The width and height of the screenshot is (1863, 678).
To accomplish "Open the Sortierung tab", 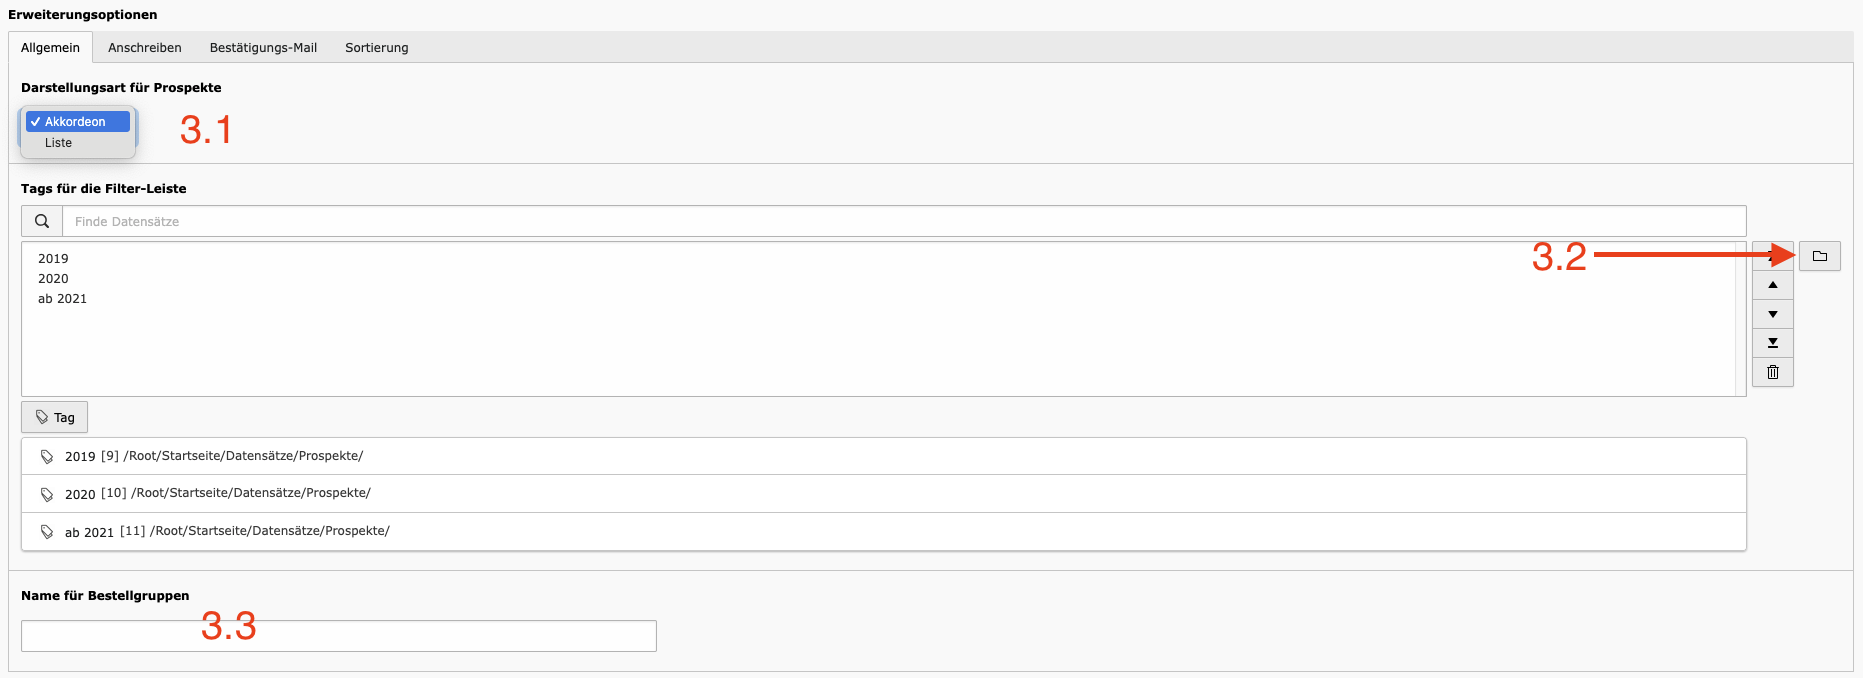I will coord(377,47).
